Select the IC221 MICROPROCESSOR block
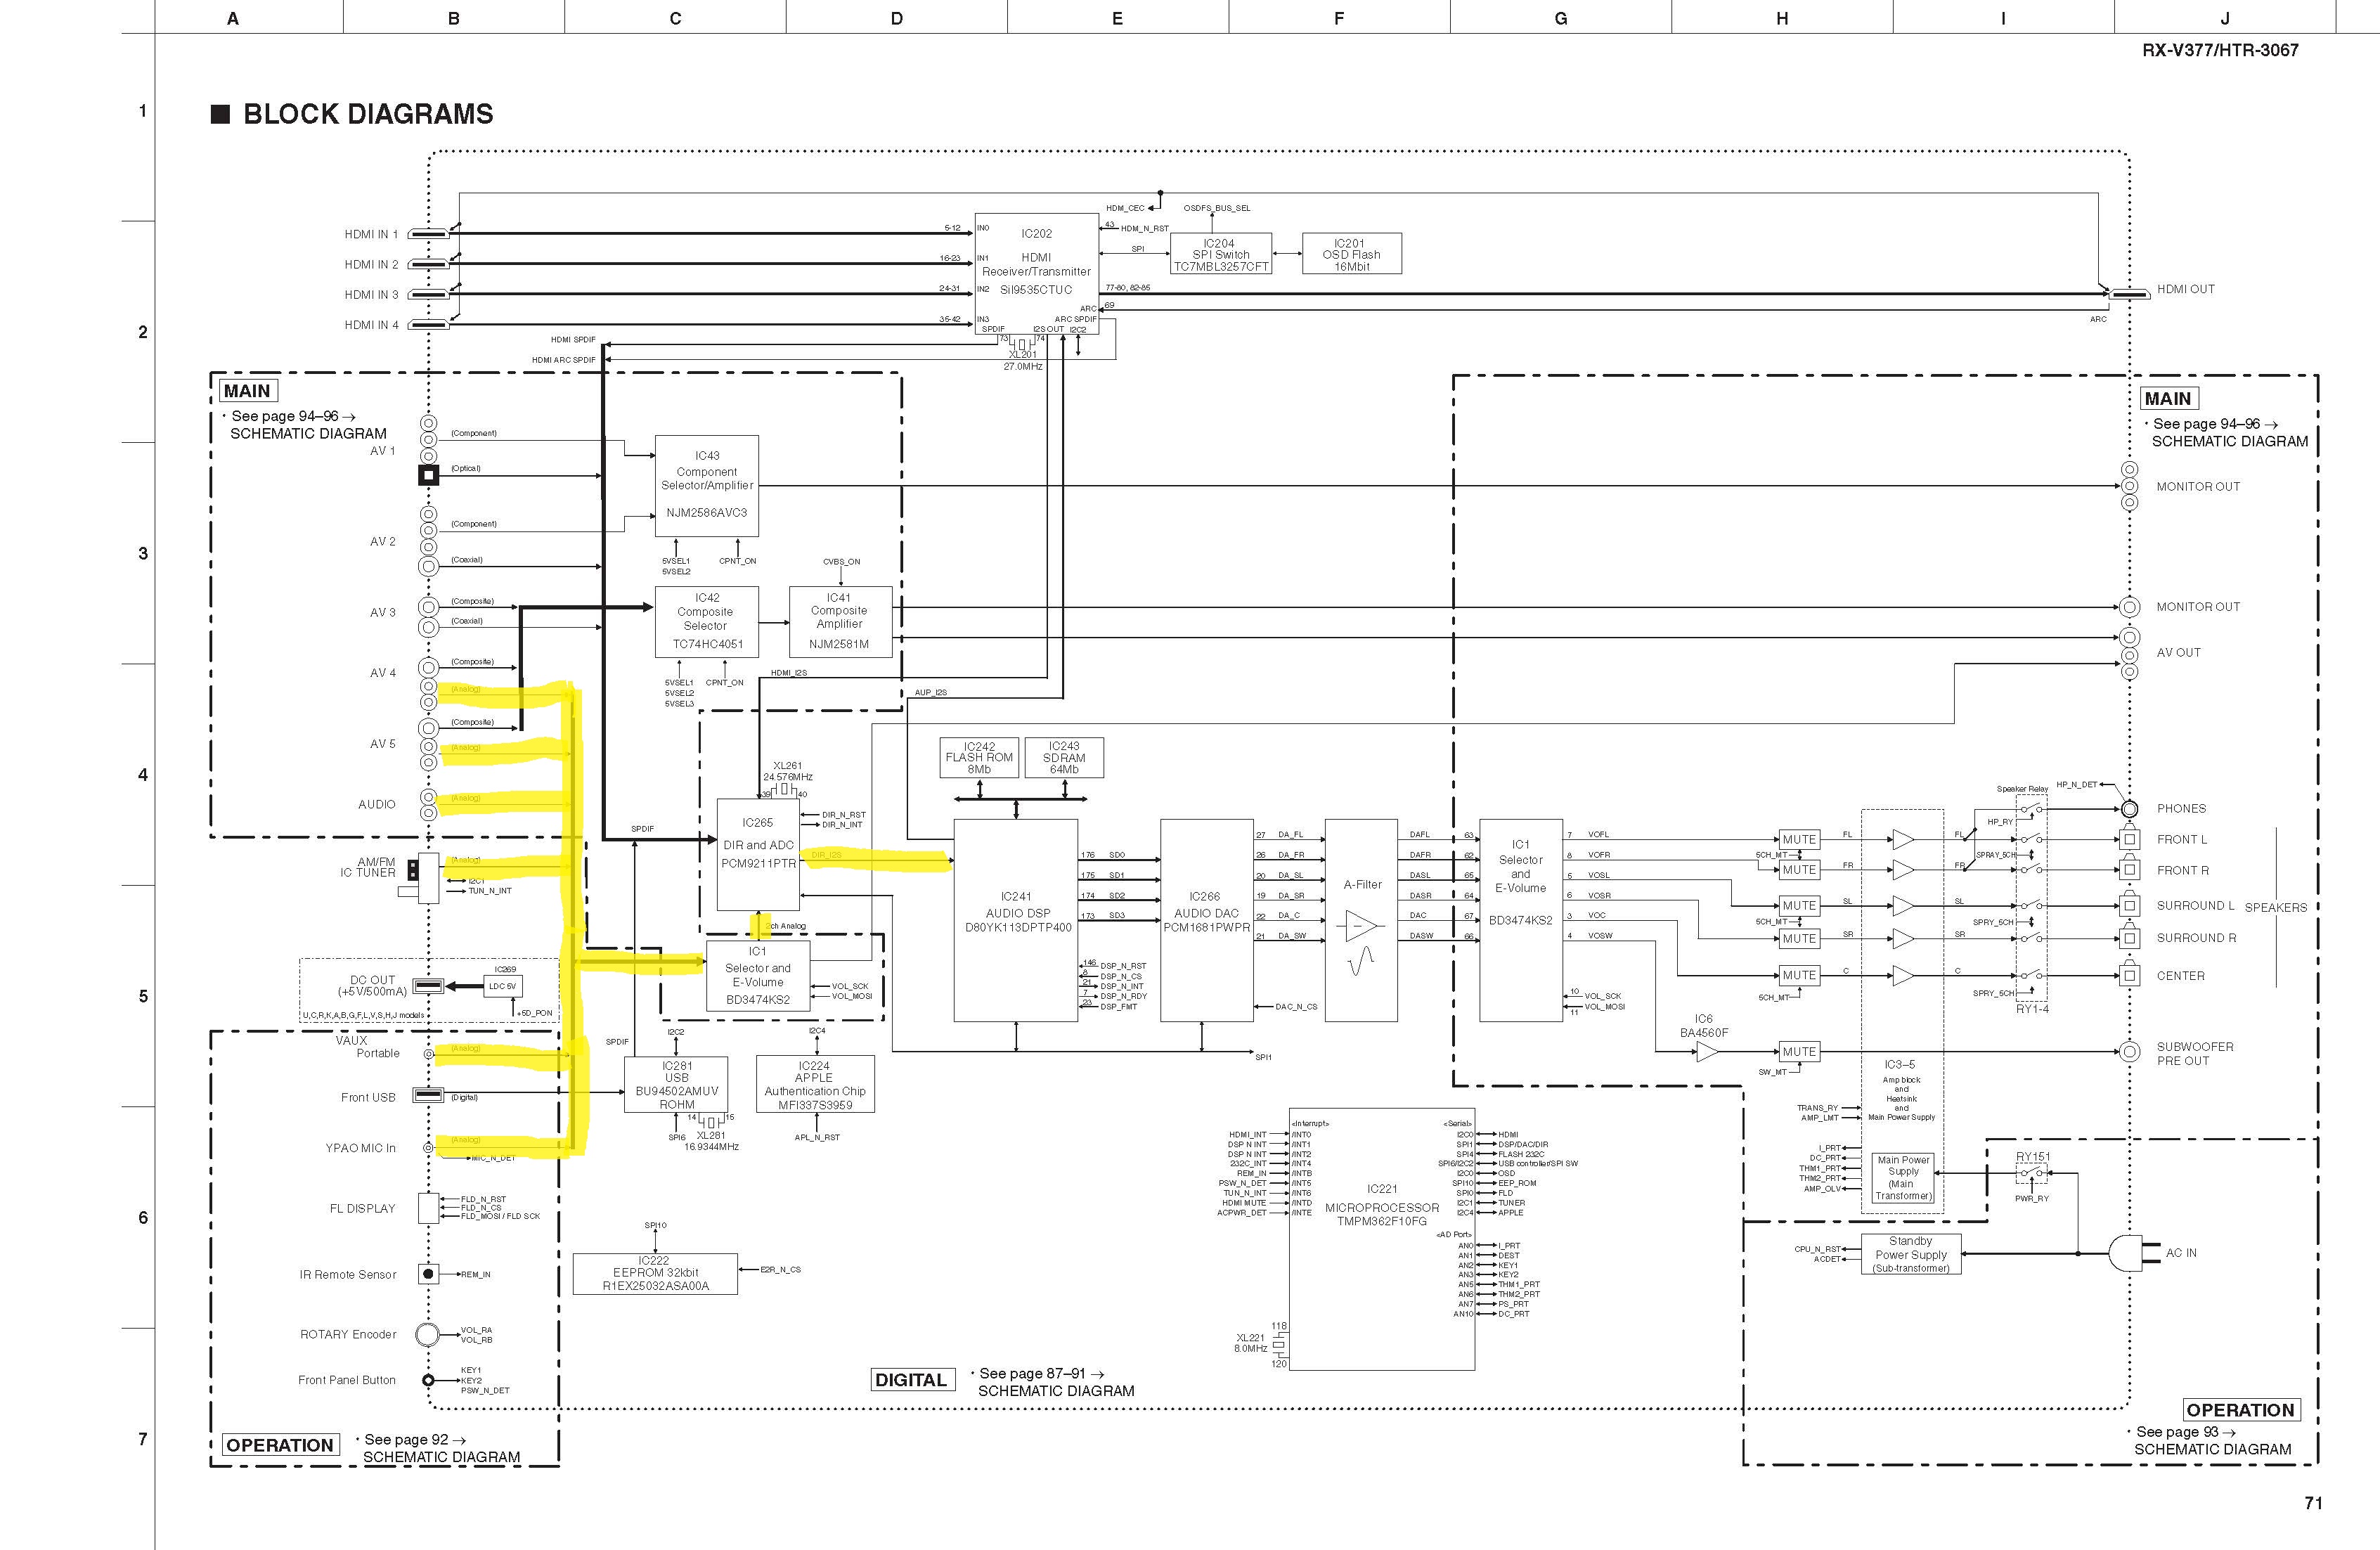The image size is (2380, 1550). [x=1382, y=1239]
